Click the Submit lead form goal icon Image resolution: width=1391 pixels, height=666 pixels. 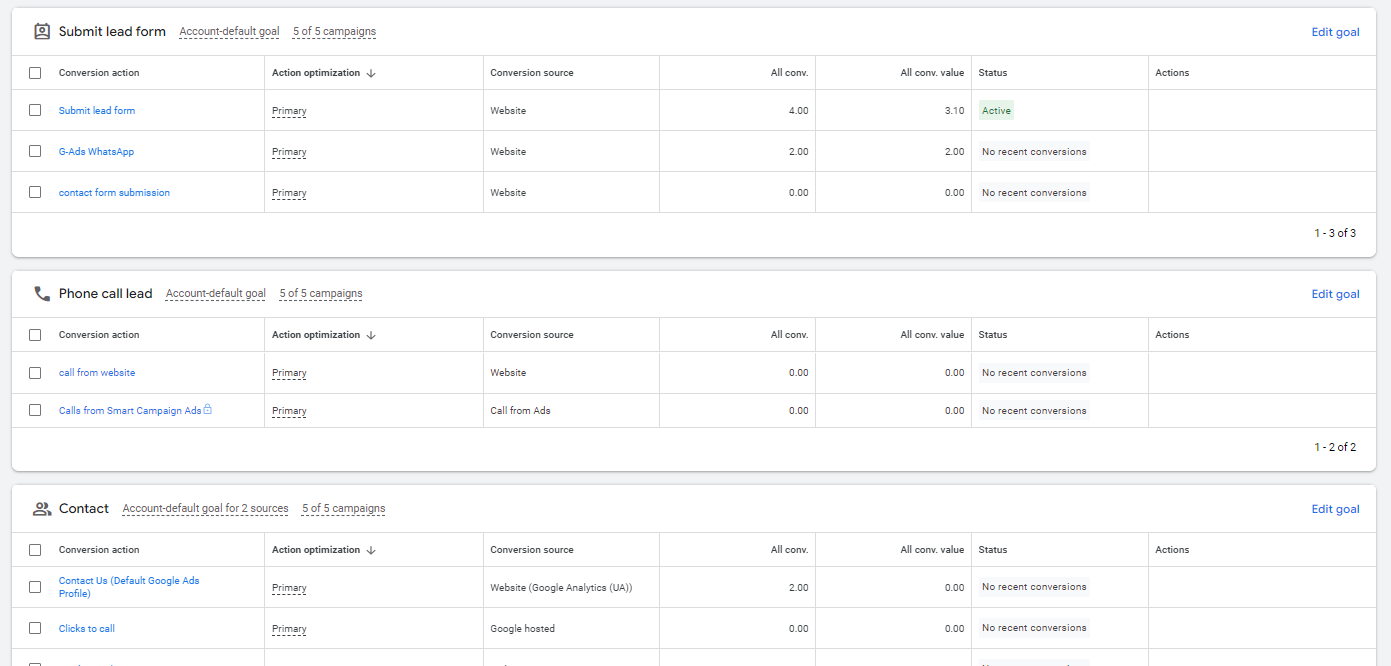click(42, 31)
